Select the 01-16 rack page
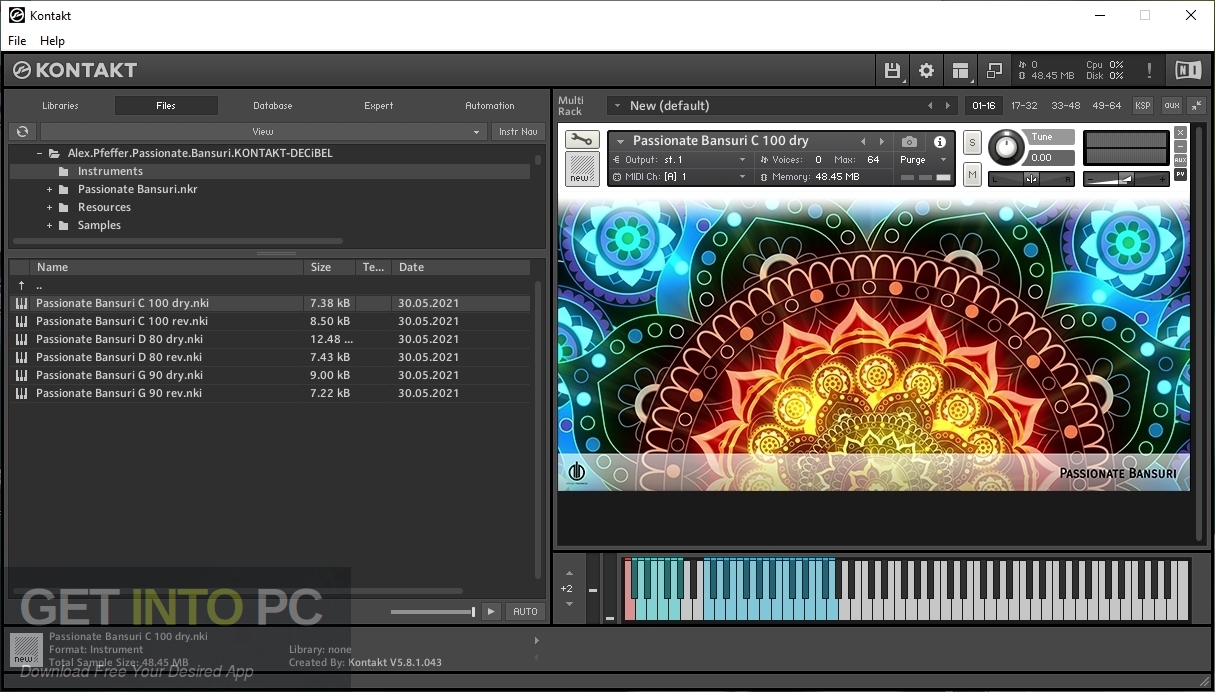This screenshot has width=1215, height=692. pyautogui.click(x=984, y=105)
